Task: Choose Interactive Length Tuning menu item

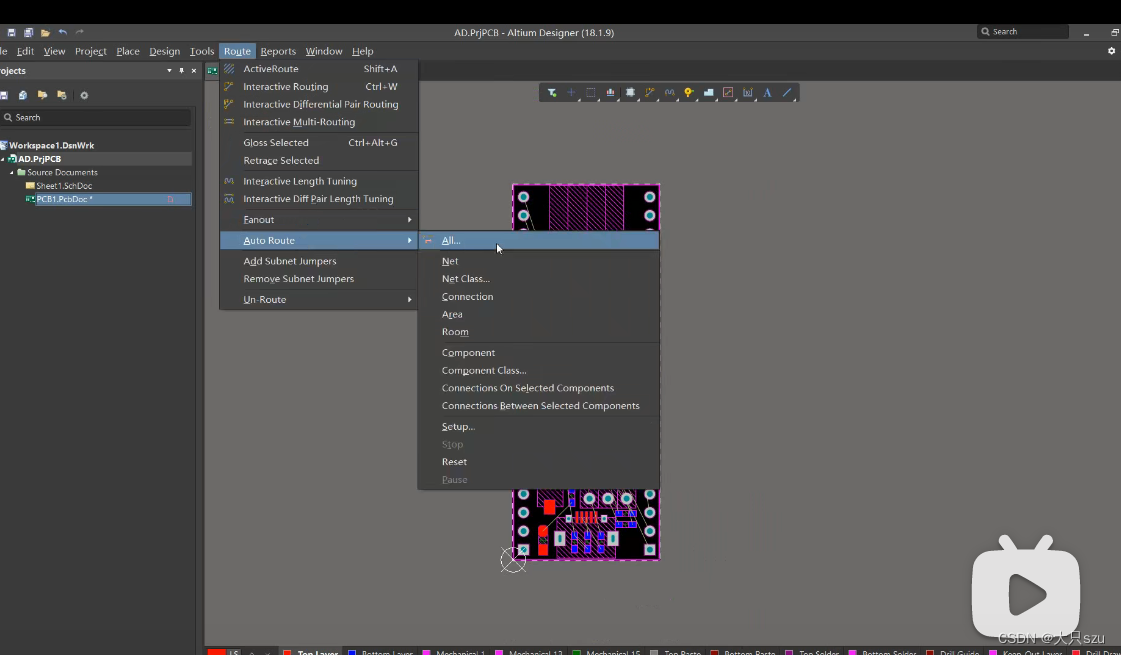Action: pyautogui.click(x=319, y=181)
